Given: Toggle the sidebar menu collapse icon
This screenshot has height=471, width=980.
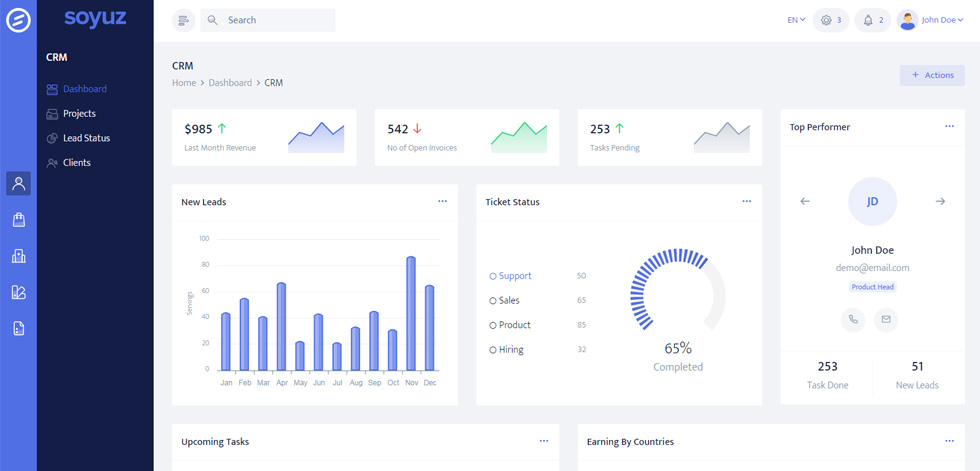Looking at the screenshot, I should pyautogui.click(x=184, y=20).
